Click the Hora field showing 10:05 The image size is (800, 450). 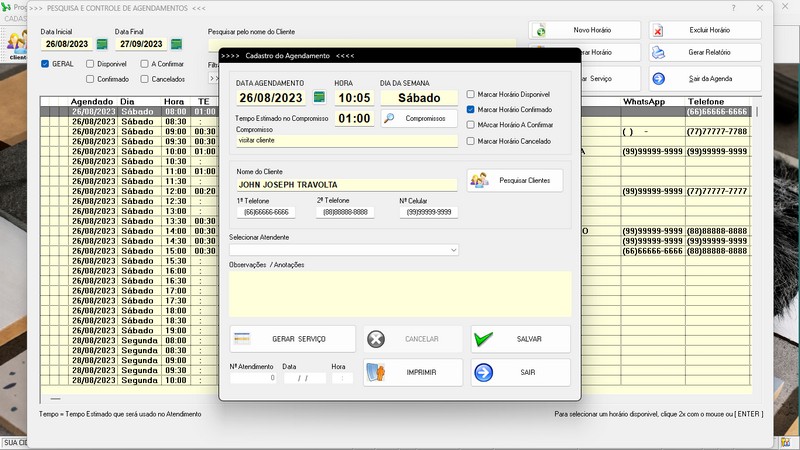tap(354, 97)
